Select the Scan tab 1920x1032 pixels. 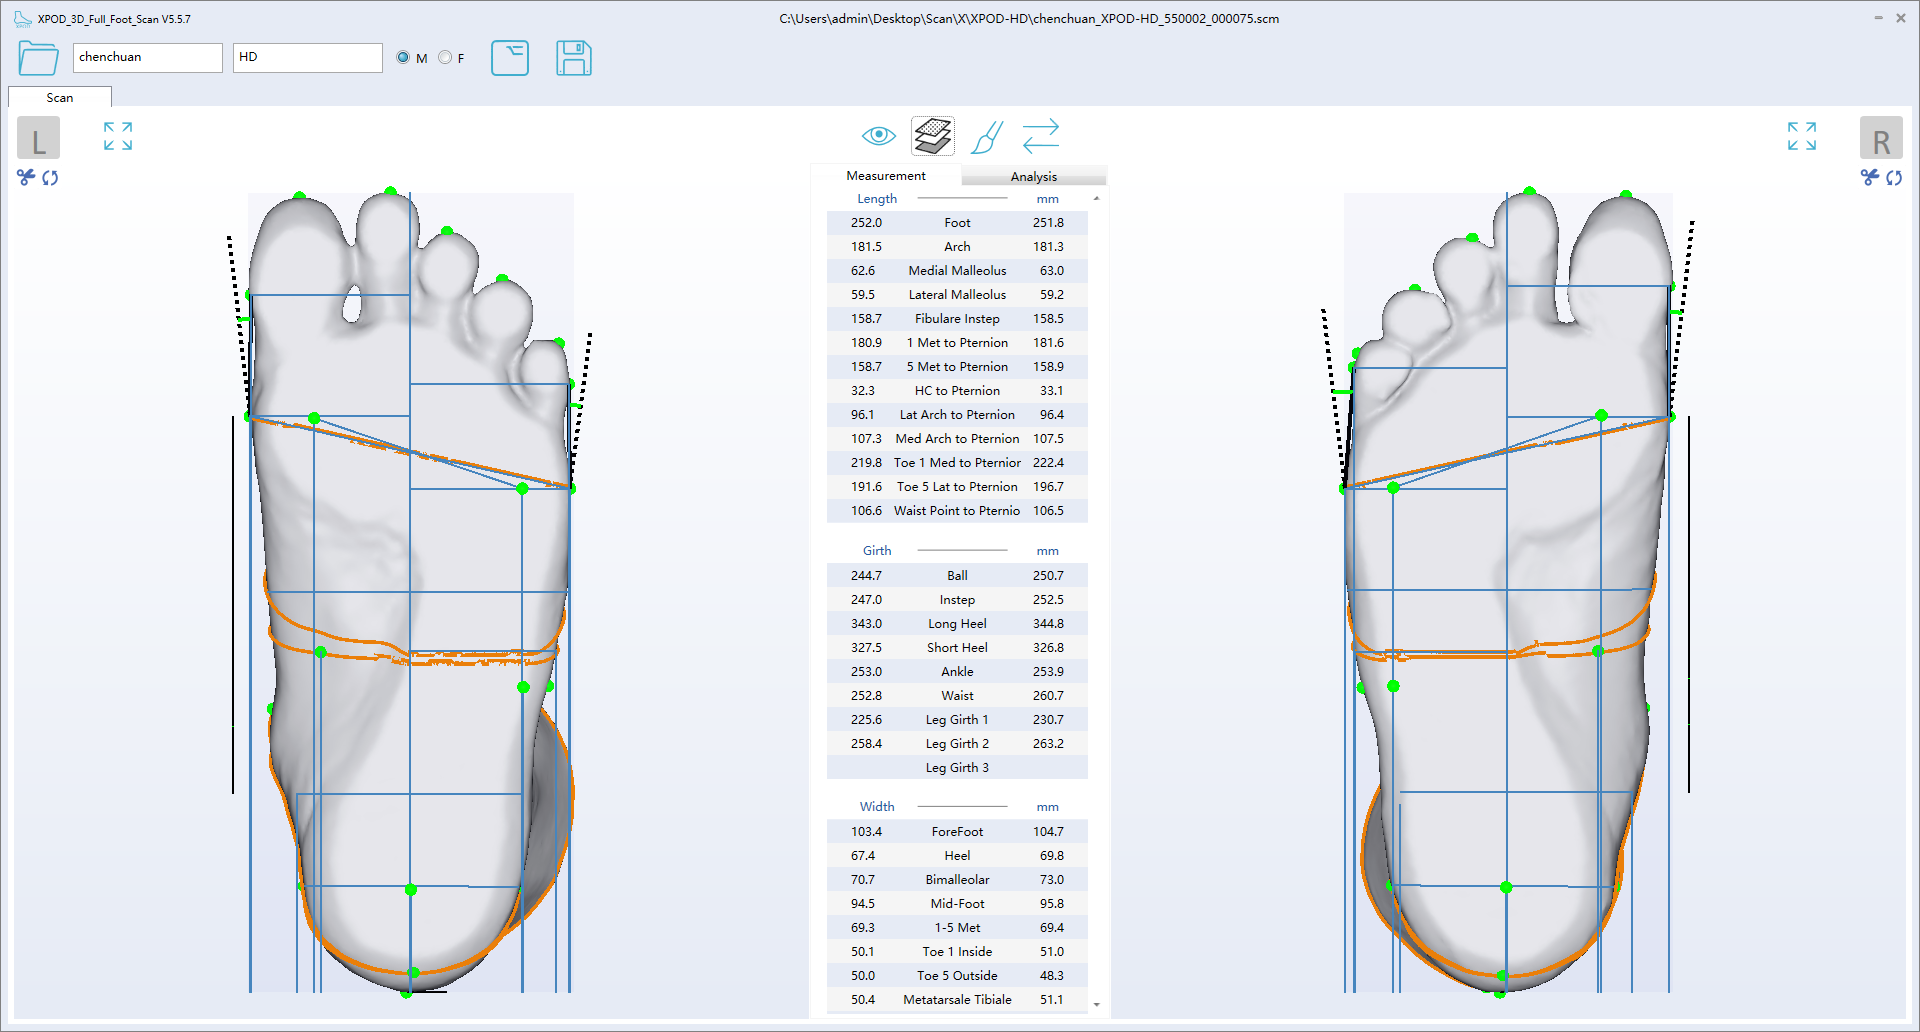coord(59,97)
